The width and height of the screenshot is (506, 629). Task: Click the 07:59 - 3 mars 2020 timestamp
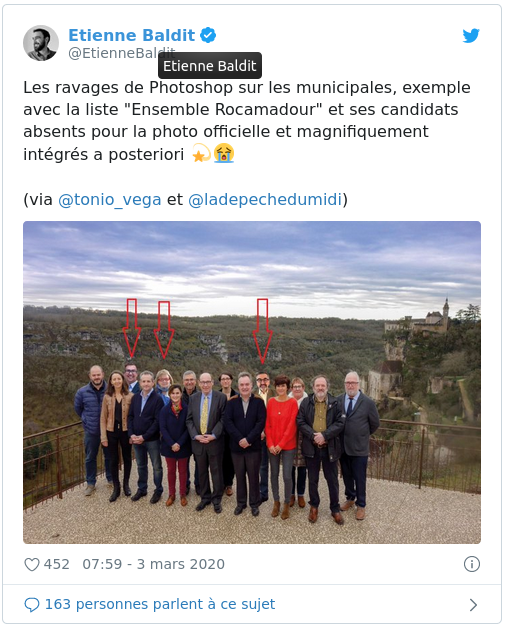point(154,564)
